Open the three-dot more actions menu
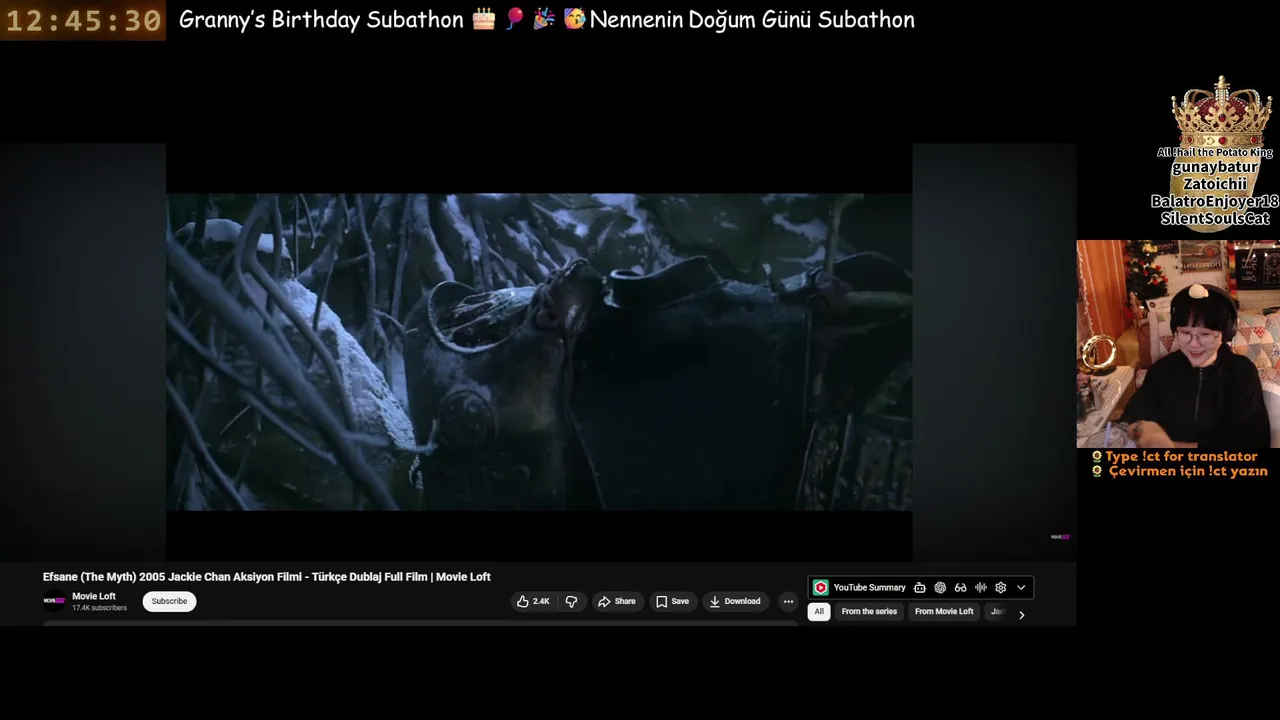This screenshot has width=1280, height=720. click(788, 601)
